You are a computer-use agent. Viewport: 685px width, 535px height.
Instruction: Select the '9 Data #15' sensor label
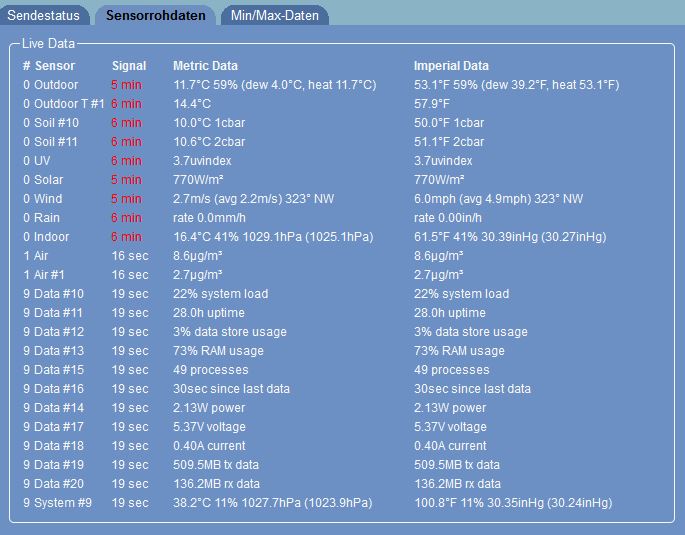pyautogui.click(x=53, y=370)
